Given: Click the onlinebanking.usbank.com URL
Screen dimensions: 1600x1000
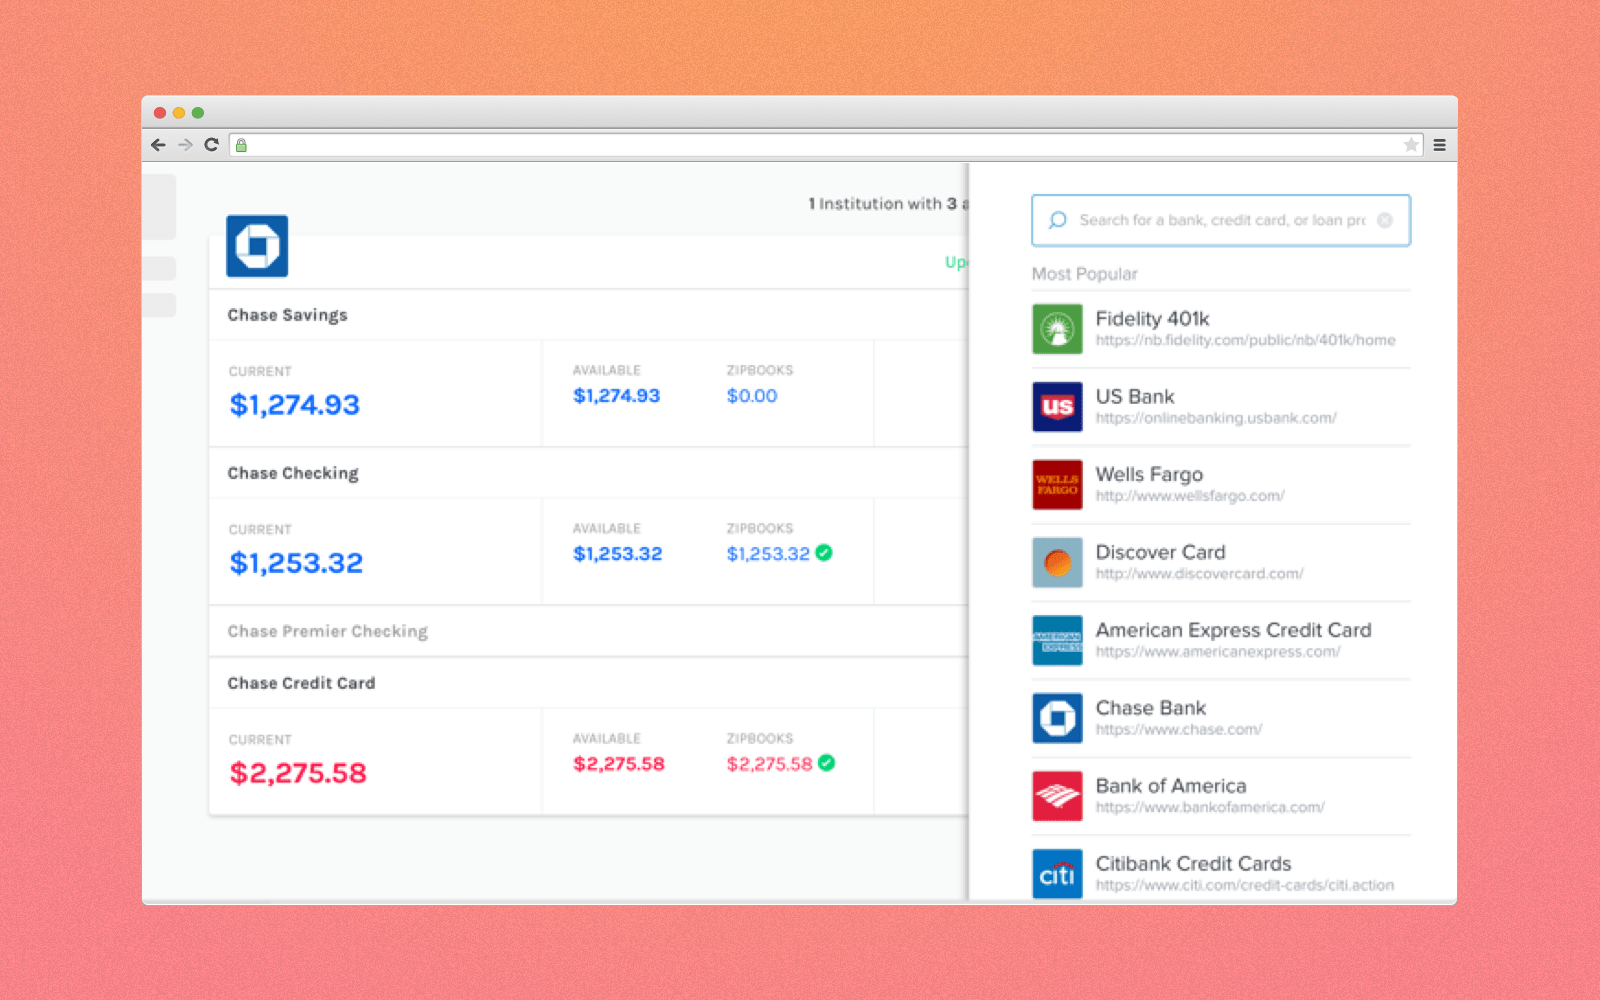Looking at the screenshot, I should [1216, 418].
